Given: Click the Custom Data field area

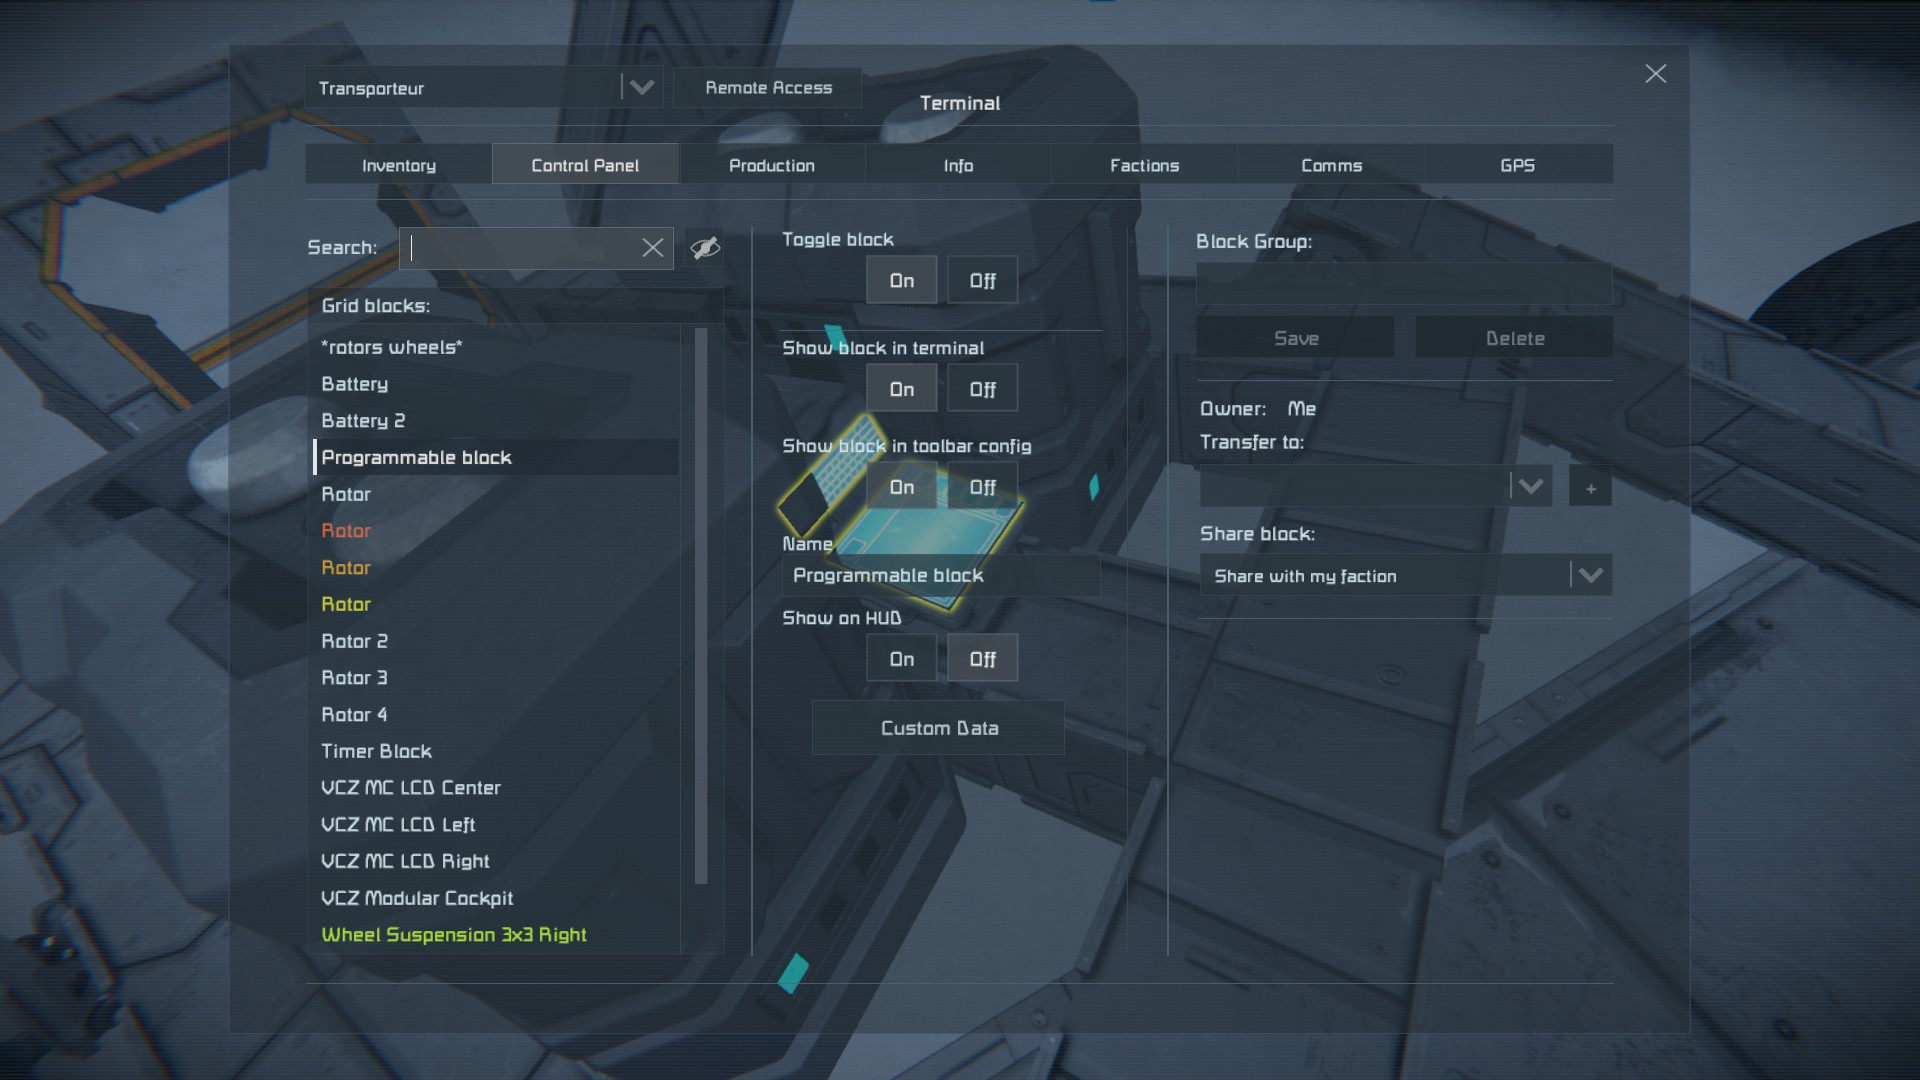Looking at the screenshot, I should (939, 728).
